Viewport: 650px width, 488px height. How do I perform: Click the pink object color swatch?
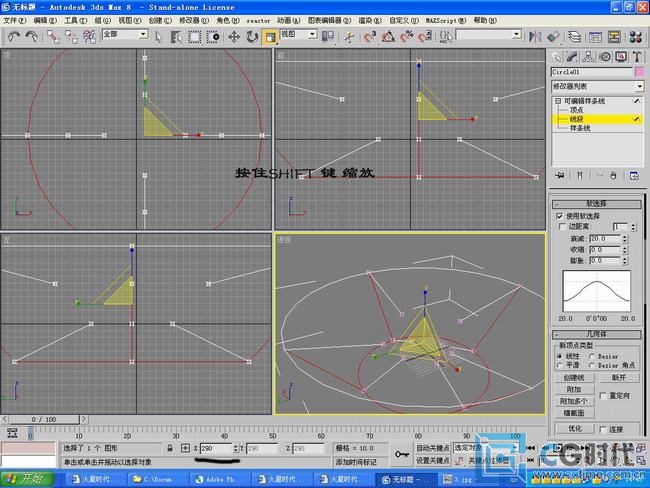640,72
